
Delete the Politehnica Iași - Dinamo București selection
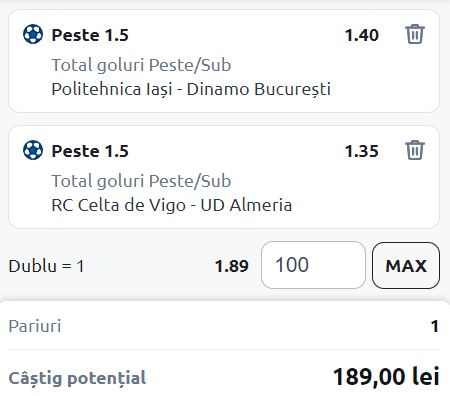point(415,34)
